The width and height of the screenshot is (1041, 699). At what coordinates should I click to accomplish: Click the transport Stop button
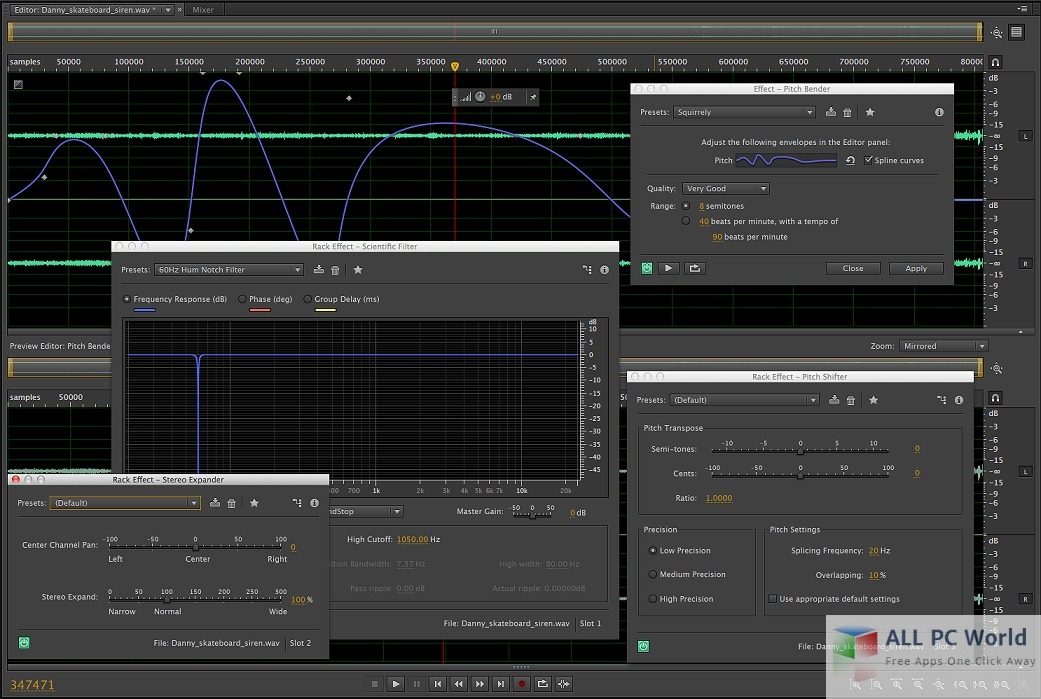pyautogui.click(x=374, y=684)
